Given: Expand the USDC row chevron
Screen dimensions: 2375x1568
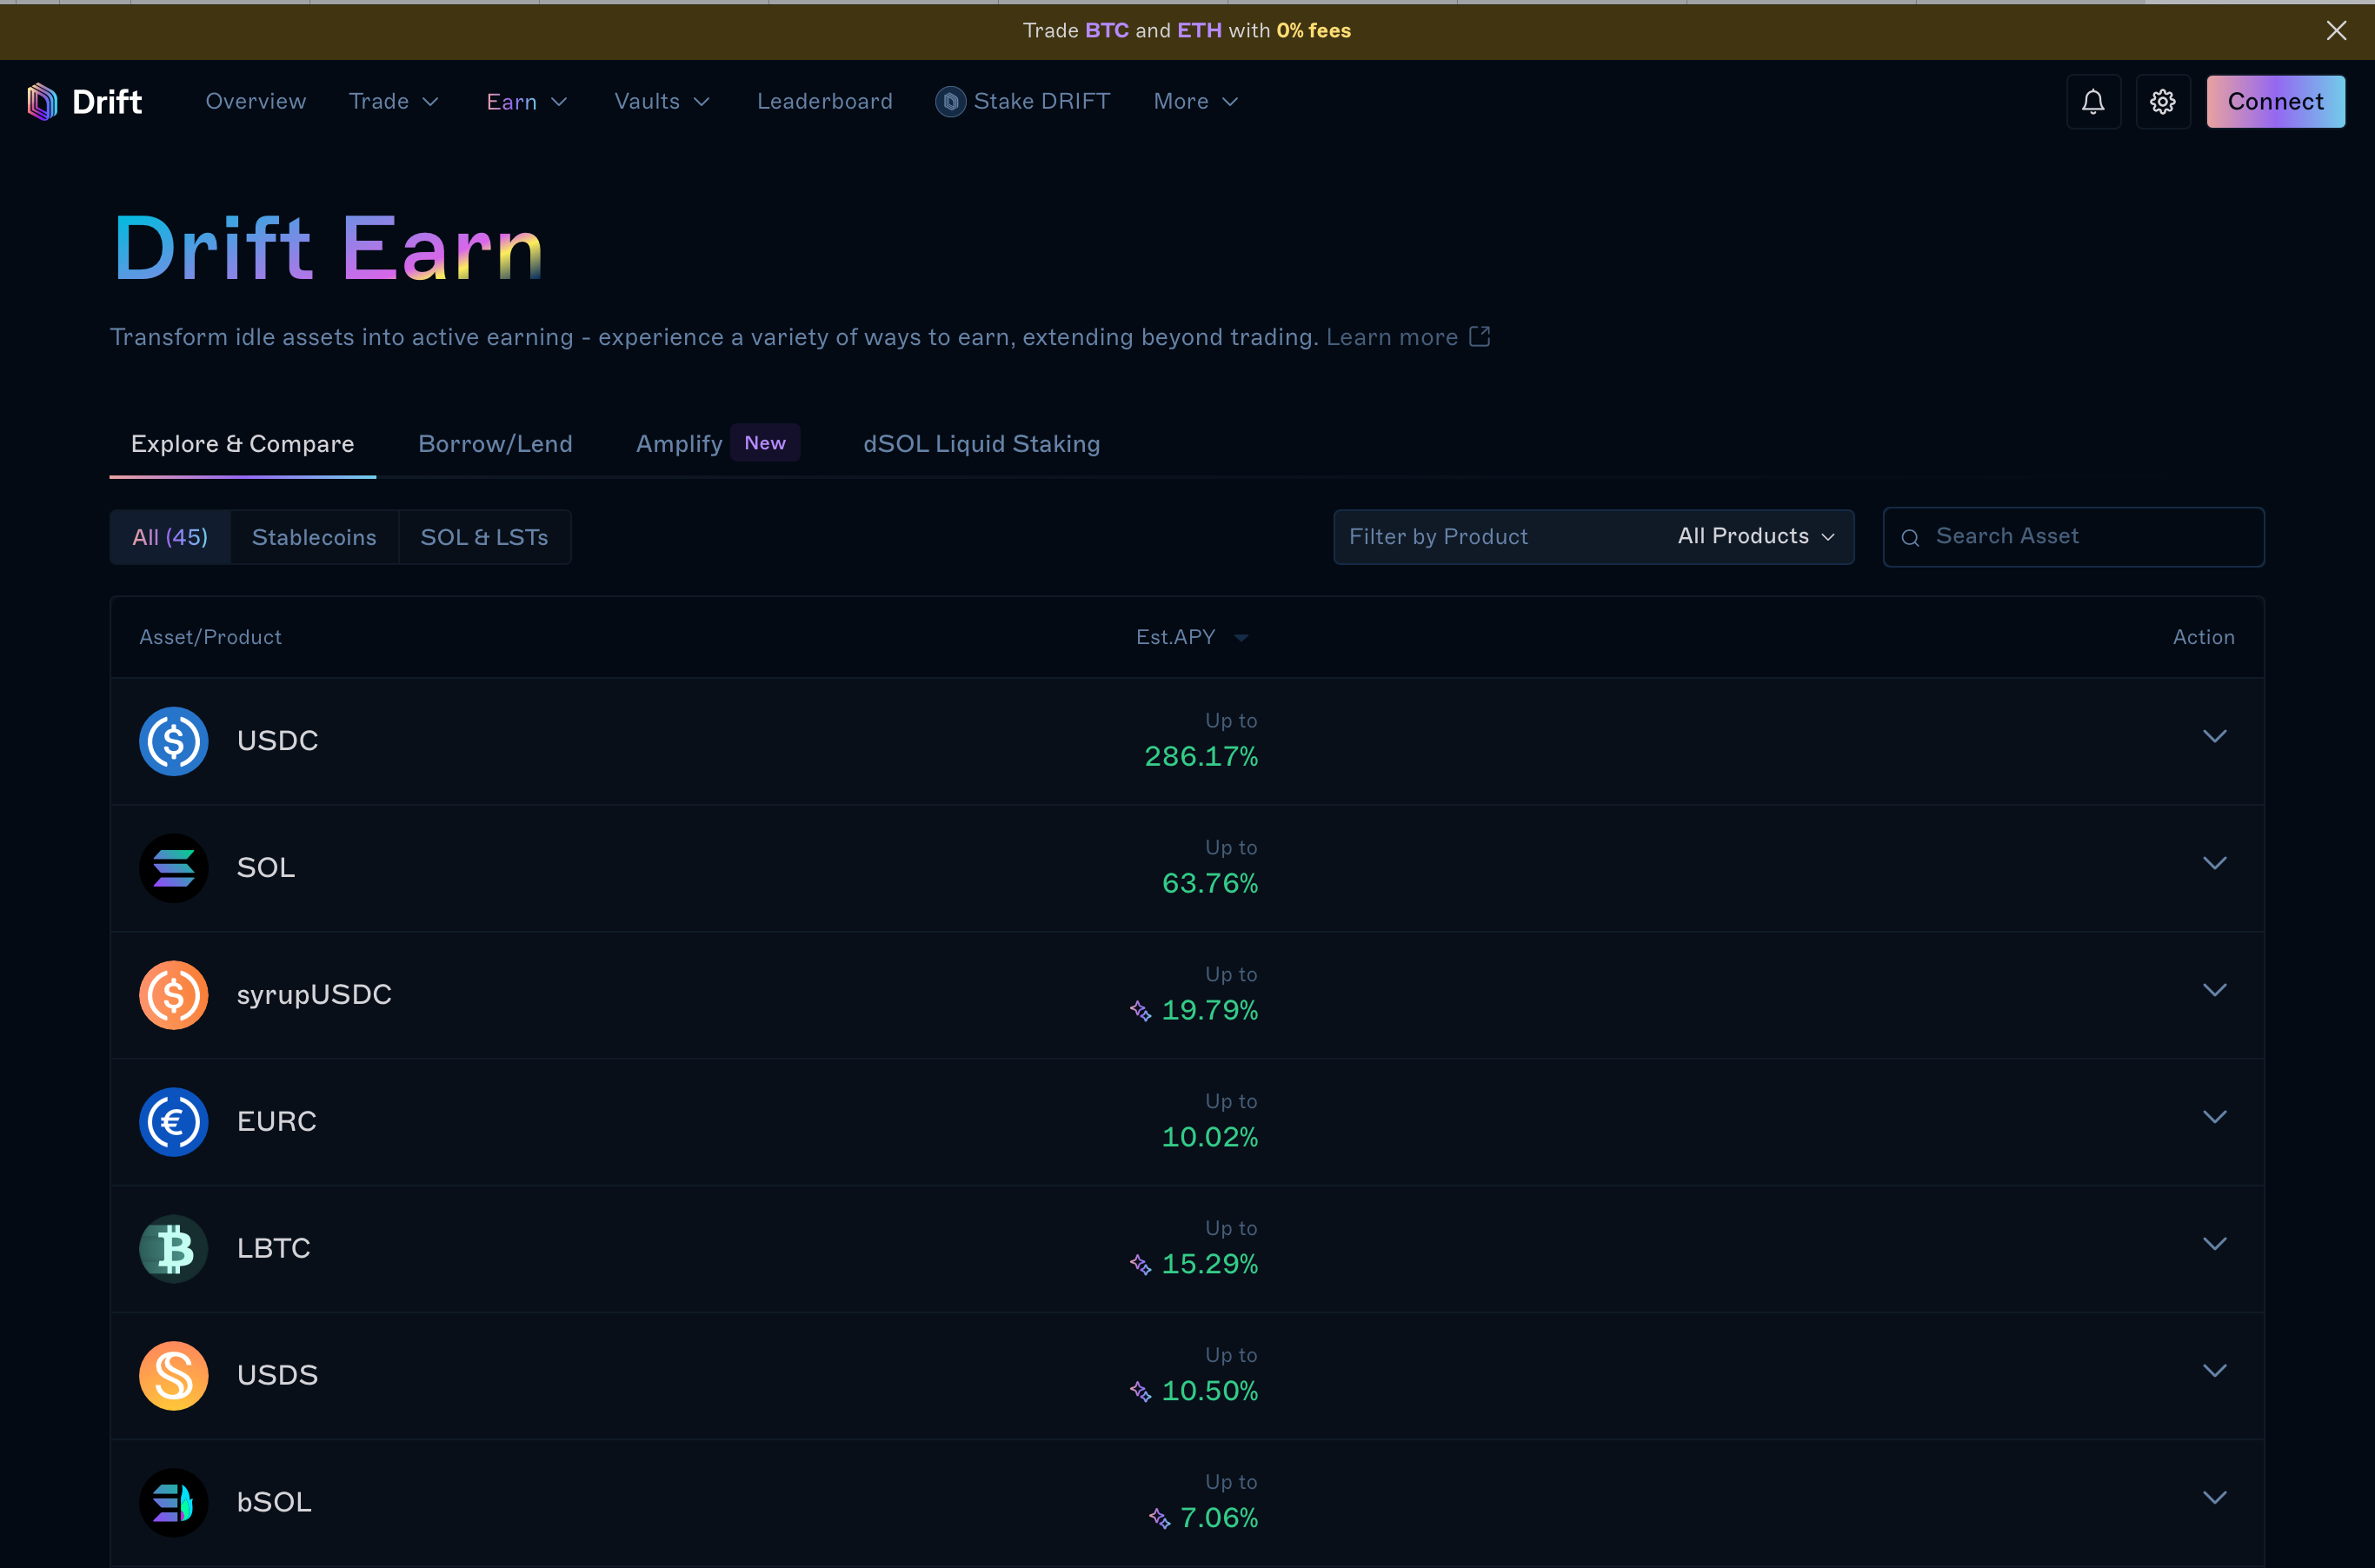Looking at the screenshot, I should click(2214, 737).
